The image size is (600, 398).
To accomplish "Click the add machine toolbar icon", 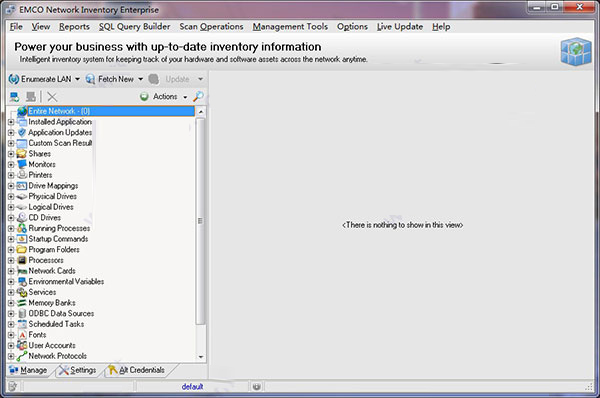I will pos(15,96).
